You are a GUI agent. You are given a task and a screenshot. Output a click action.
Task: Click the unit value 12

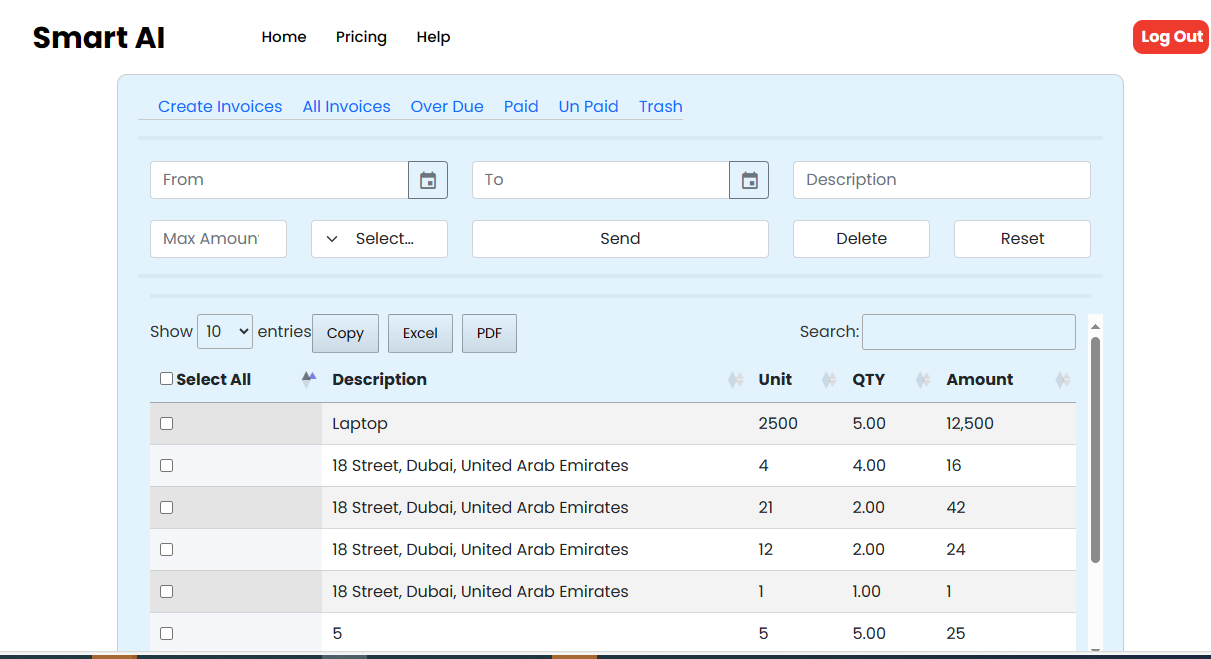pyautogui.click(x=766, y=550)
